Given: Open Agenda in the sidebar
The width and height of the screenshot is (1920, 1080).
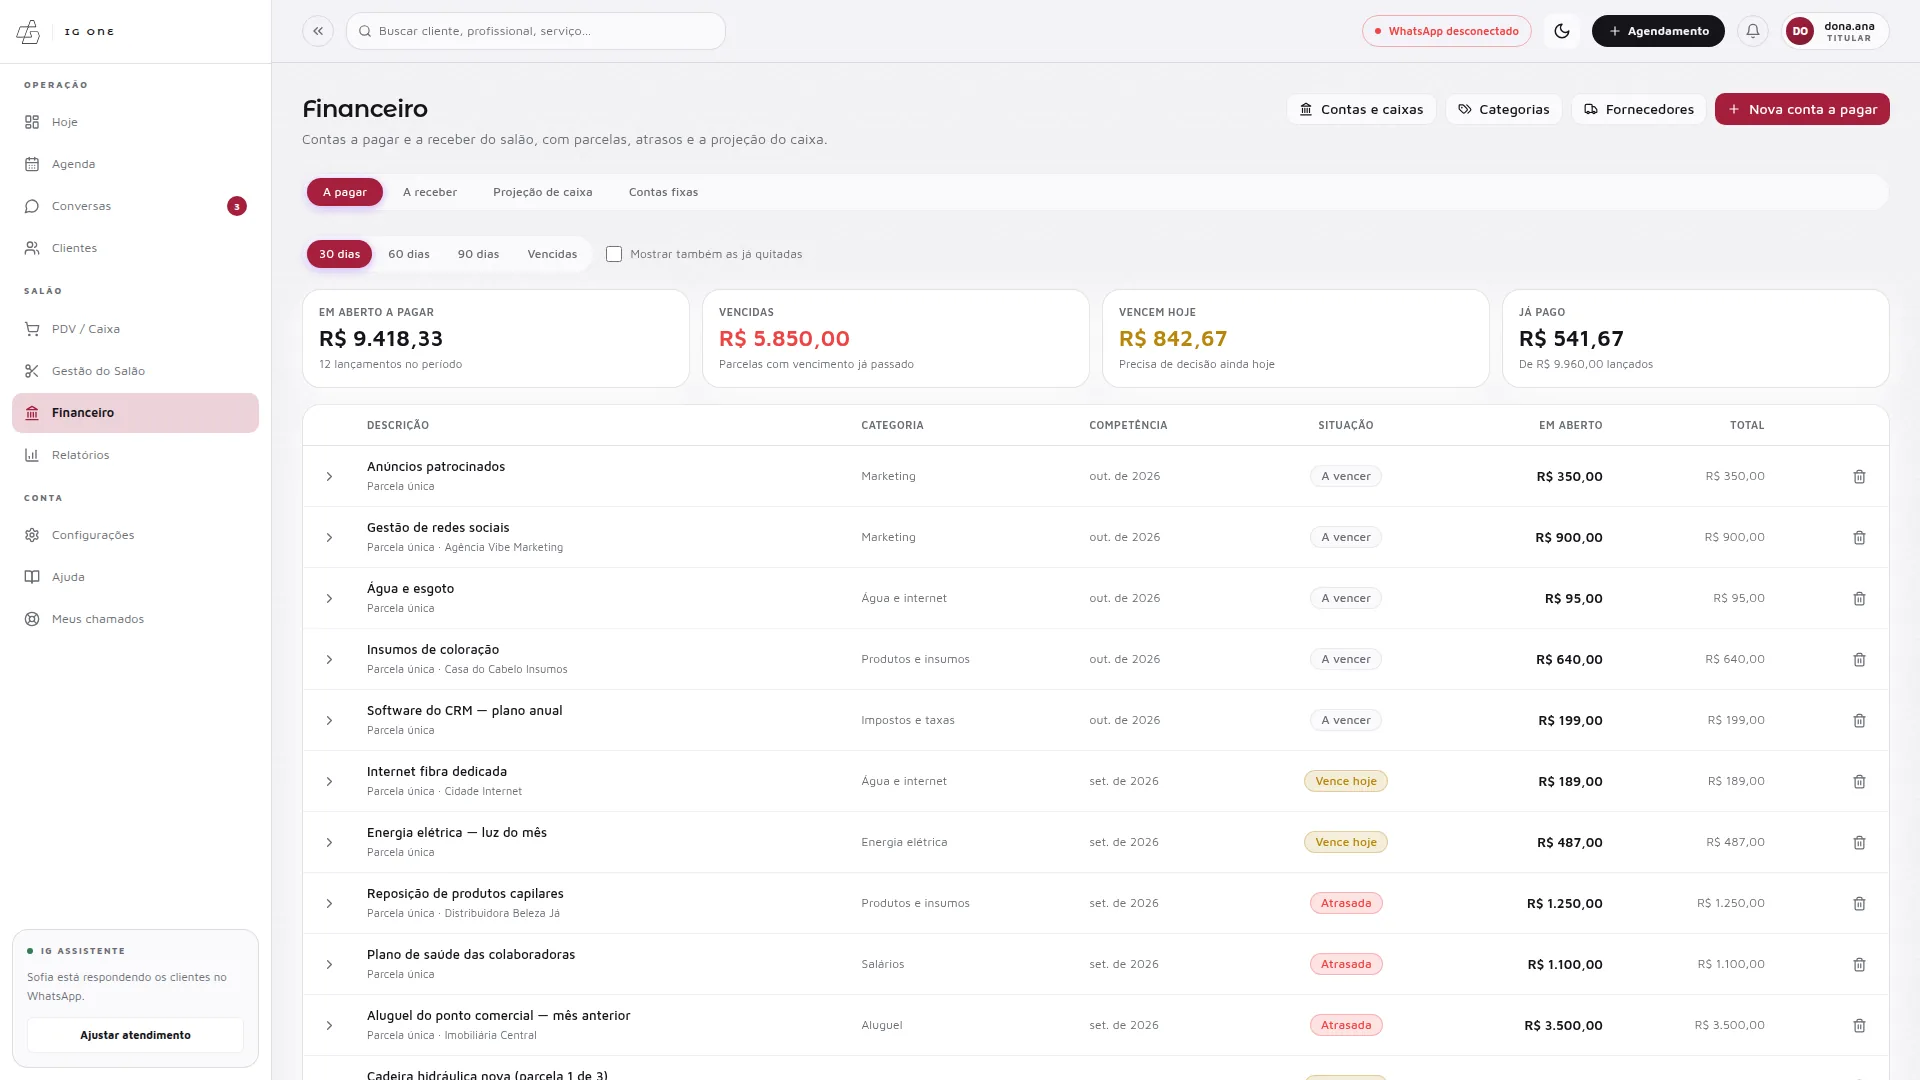Looking at the screenshot, I should pyautogui.click(x=135, y=164).
